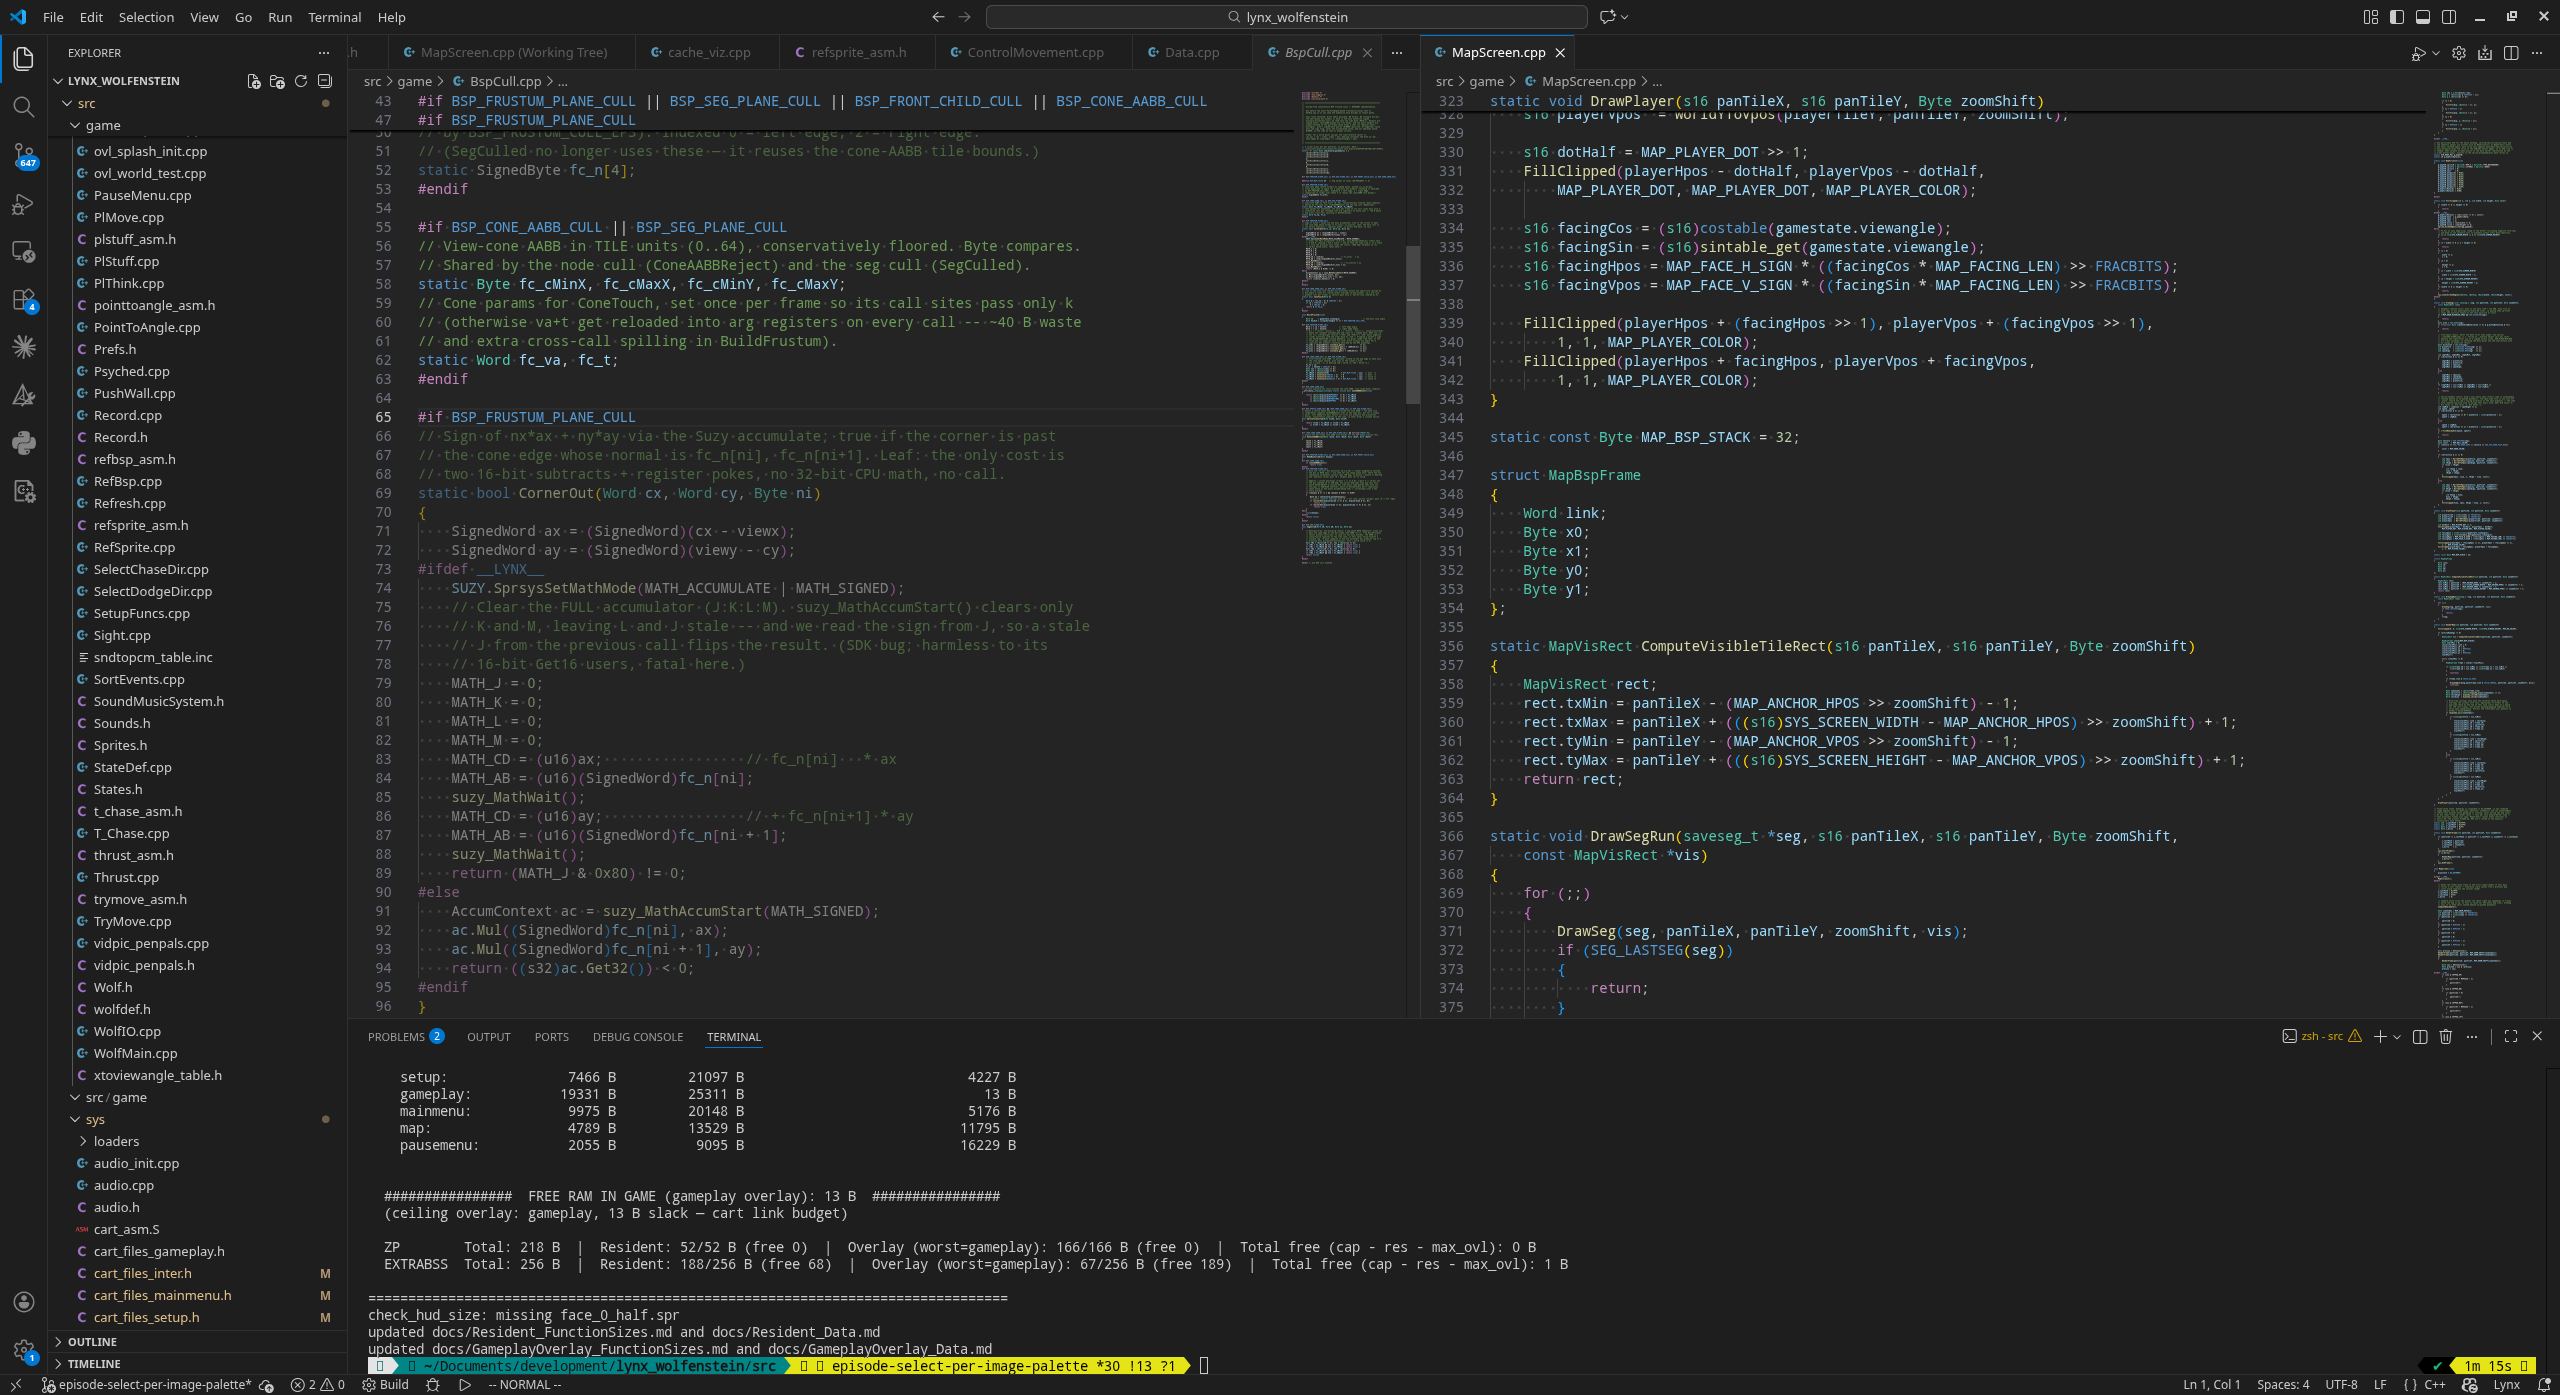Open the debug run dropdown arrow
The width and height of the screenshot is (2560, 1395).
(x=2436, y=53)
